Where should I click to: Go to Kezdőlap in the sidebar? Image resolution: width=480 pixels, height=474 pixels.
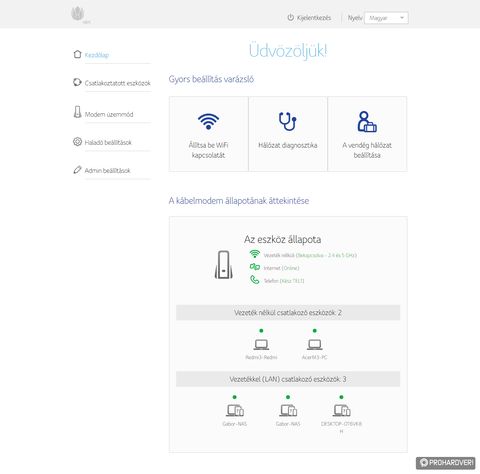pyautogui.click(x=97, y=55)
